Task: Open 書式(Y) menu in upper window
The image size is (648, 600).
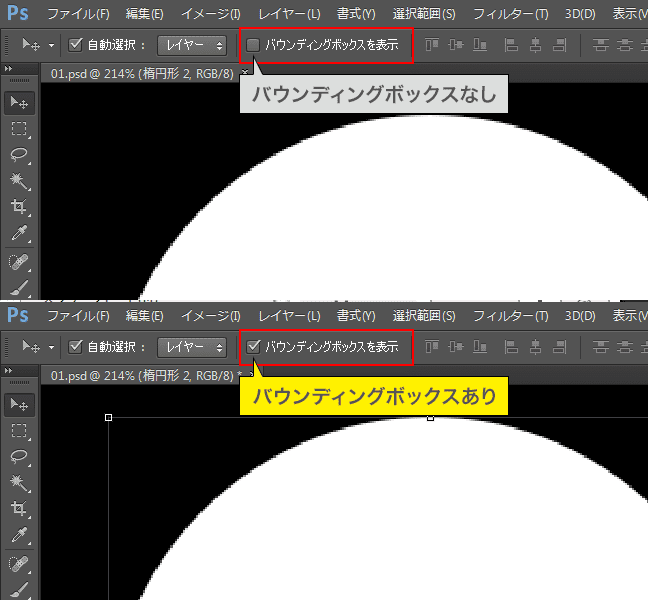Action: 356,14
